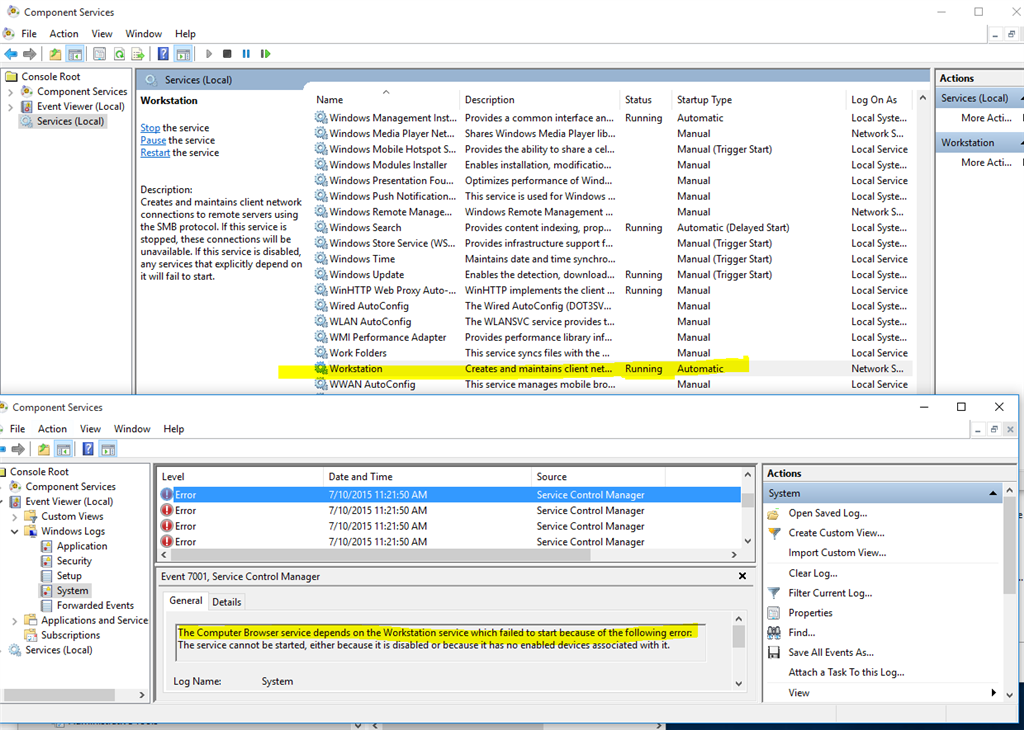Collapse the System section in Actions pane
This screenshot has width=1024, height=730.
point(993,494)
